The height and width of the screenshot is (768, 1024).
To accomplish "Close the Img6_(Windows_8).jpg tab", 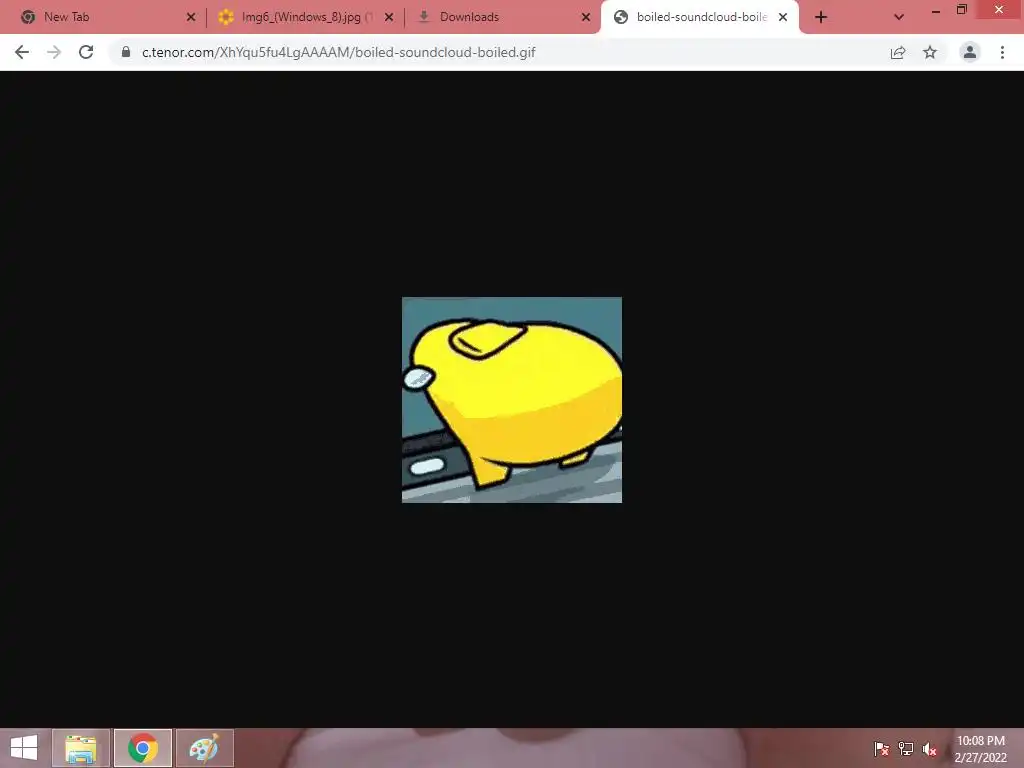I will click(x=389, y=17).
